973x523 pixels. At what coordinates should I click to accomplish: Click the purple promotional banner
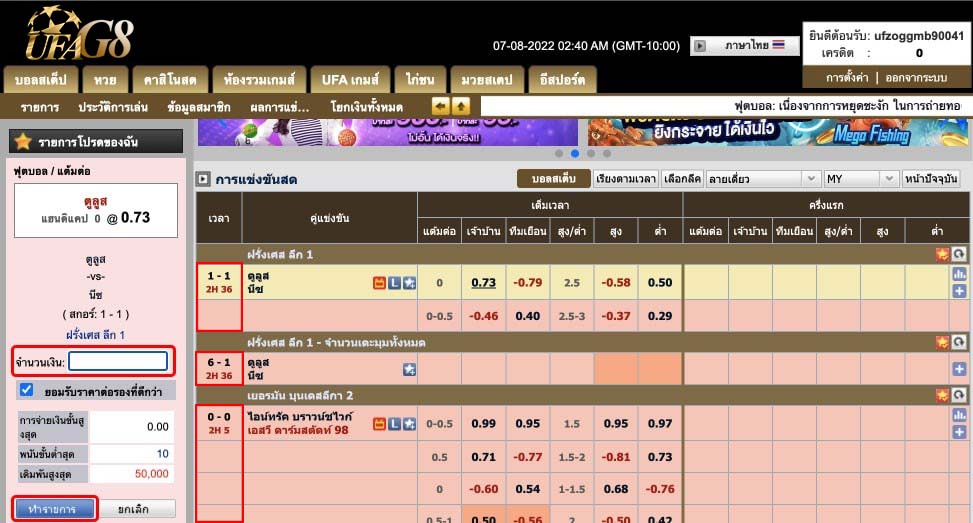pos(388,132)
